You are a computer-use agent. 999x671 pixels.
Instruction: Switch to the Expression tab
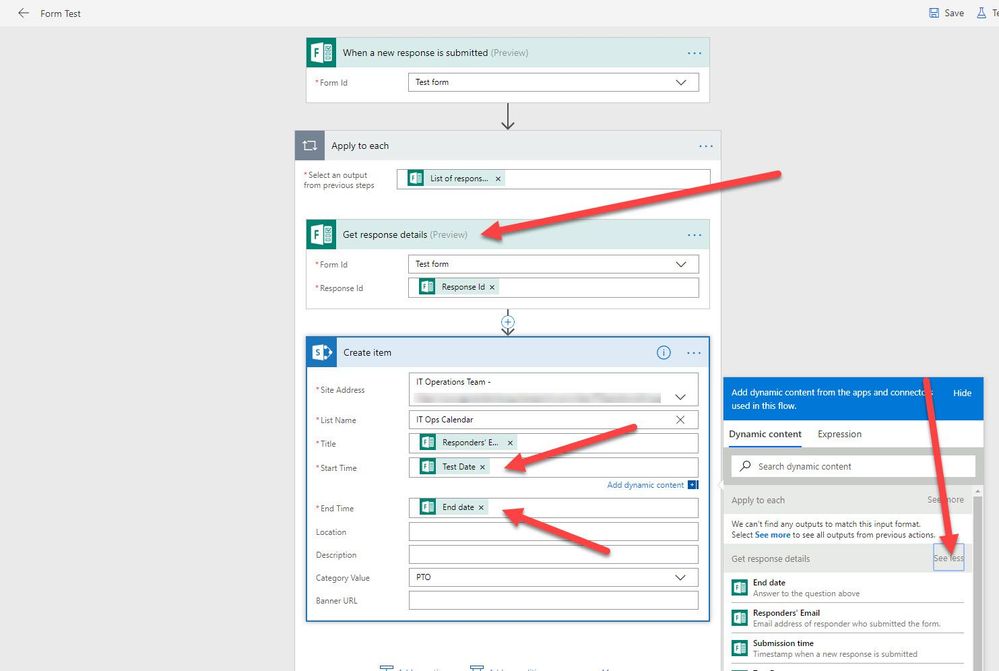(x=839, y=434)
